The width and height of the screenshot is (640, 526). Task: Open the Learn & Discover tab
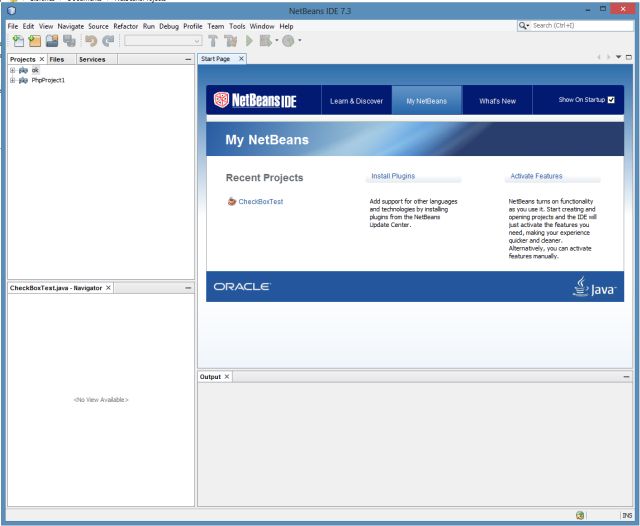[356, 101]
